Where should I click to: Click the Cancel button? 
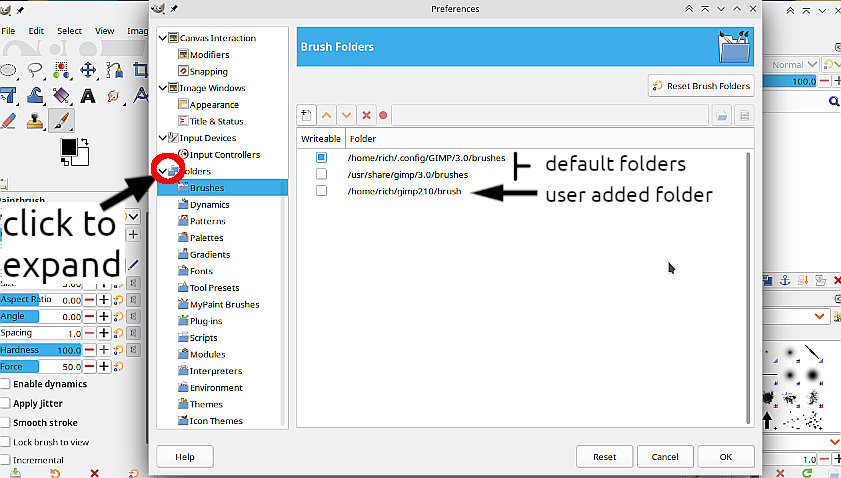[665, 457]
